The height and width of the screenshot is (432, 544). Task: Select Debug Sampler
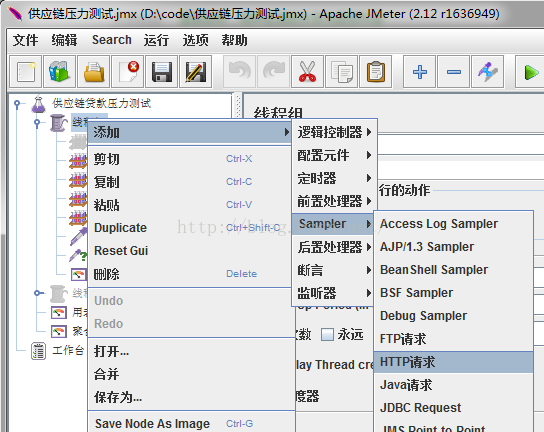453,316
